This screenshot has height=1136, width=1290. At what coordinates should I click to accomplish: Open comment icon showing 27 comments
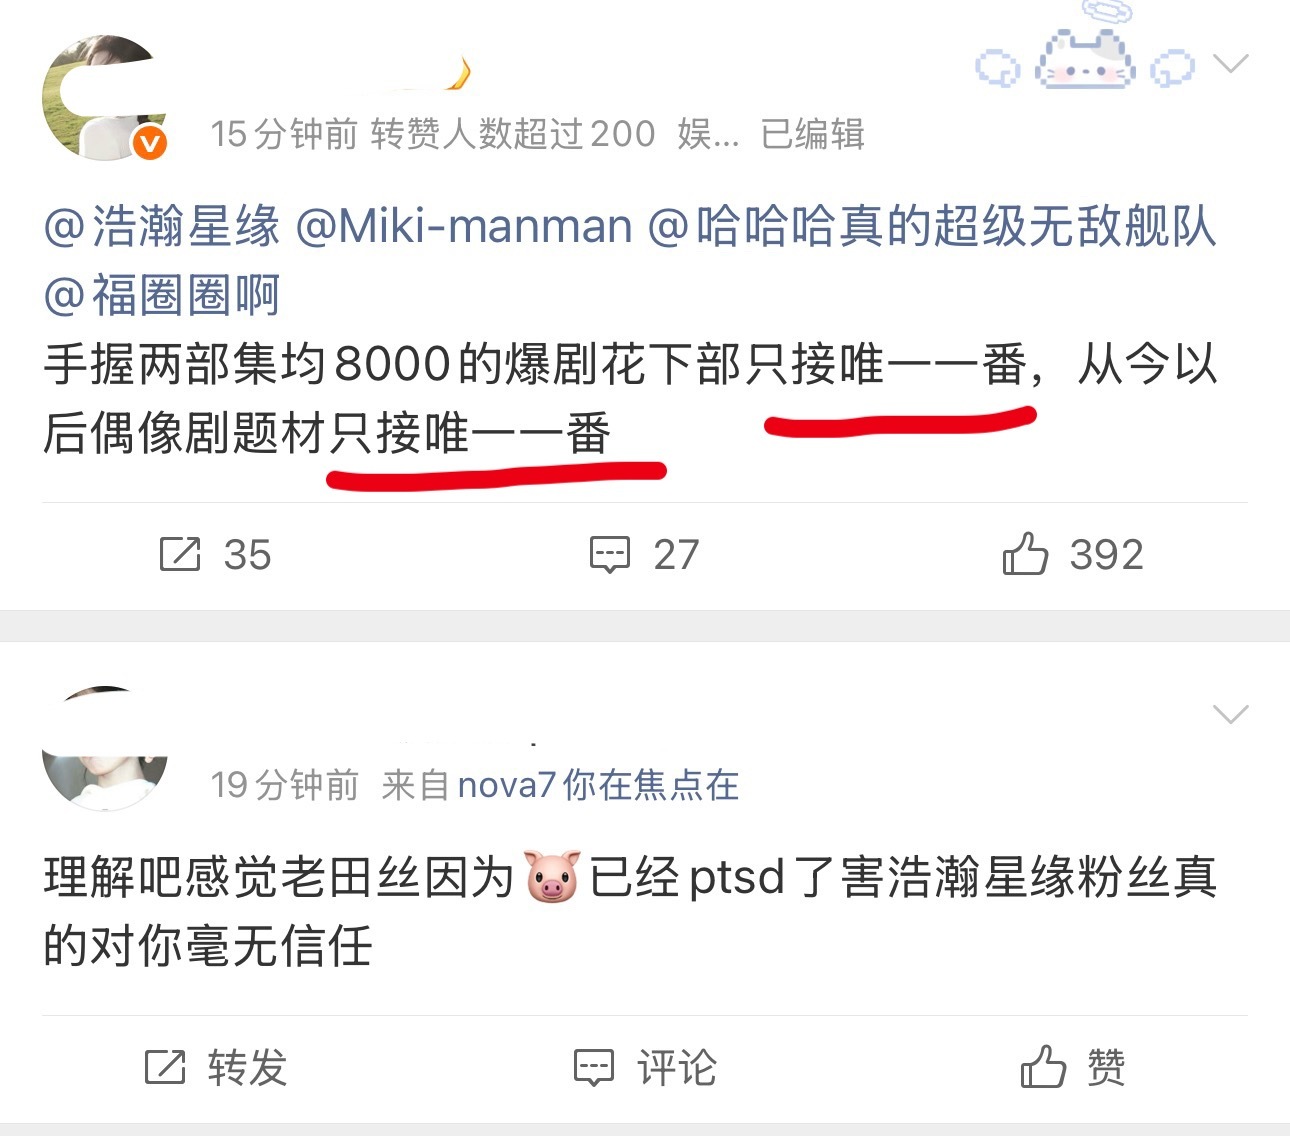(x=609, y=554)
